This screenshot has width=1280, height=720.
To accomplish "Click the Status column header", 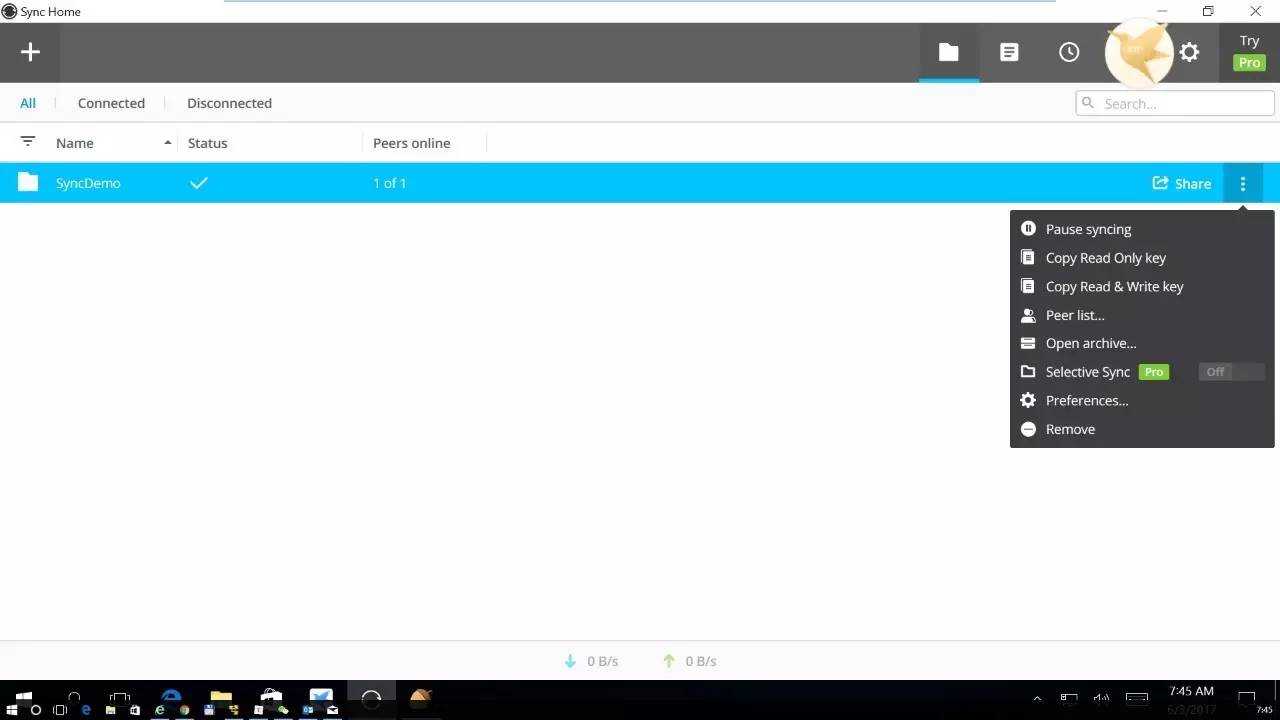I will tap(208, 143).
